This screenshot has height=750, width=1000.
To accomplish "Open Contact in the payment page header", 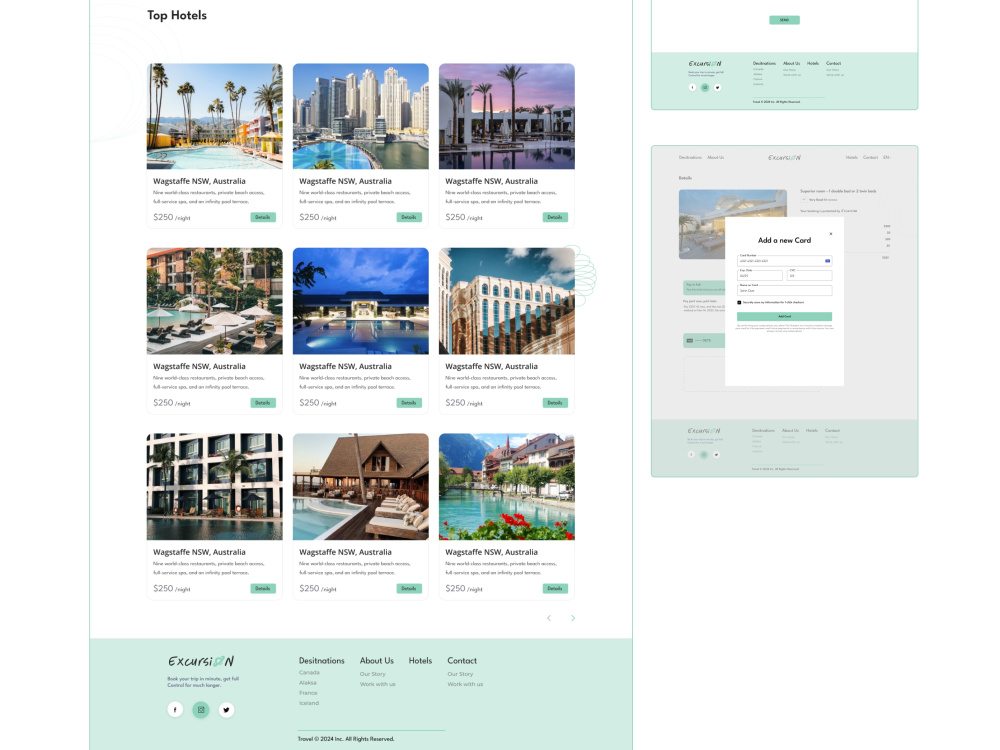I will pos(871,158).
